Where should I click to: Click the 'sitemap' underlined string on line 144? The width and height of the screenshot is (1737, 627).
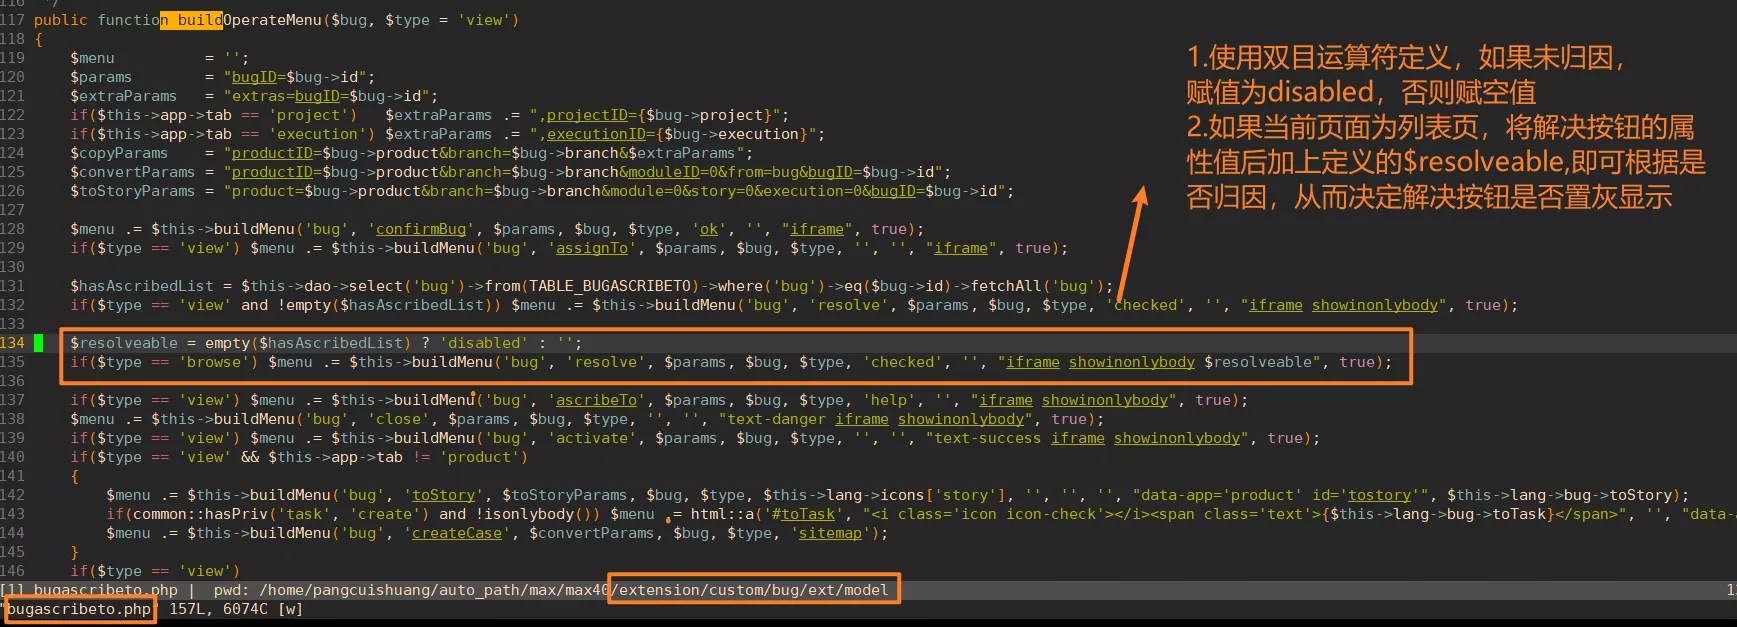pos(829,533)
